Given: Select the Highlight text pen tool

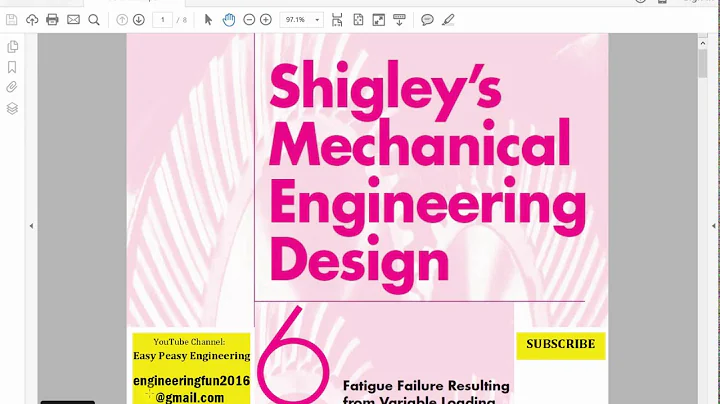Looking at the screenshot, I should tap(448, 20).
